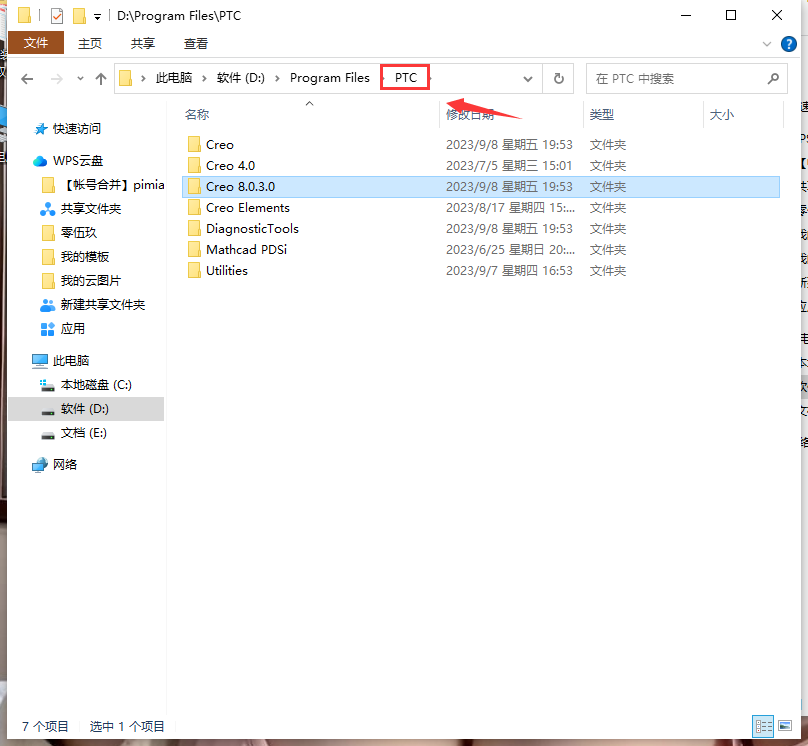Viewport: 808px width, 746px height.
Task: Click the network icon beside 网络
Action: tap(40, 465)
